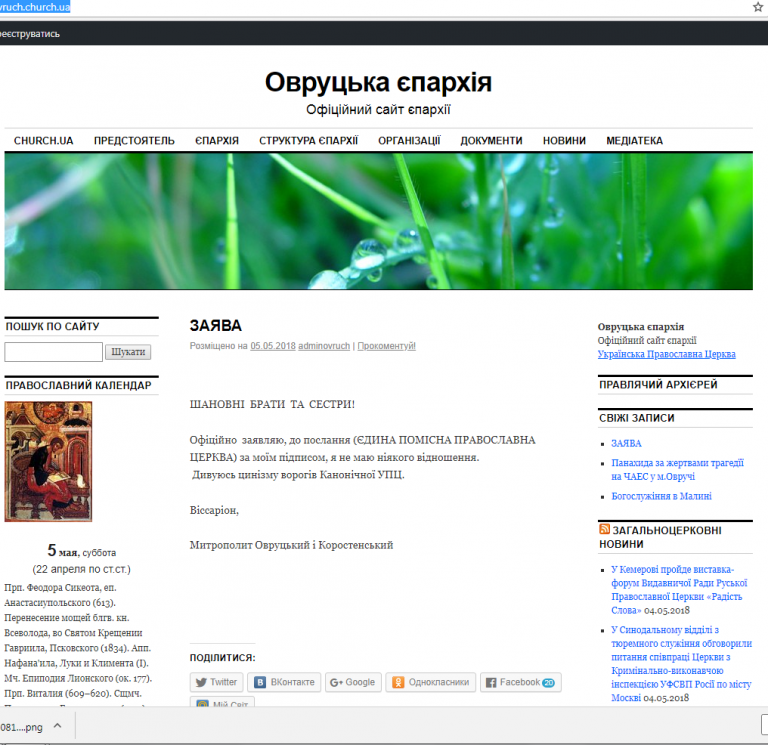Open Українська Православна Церква link

[667, 354]
